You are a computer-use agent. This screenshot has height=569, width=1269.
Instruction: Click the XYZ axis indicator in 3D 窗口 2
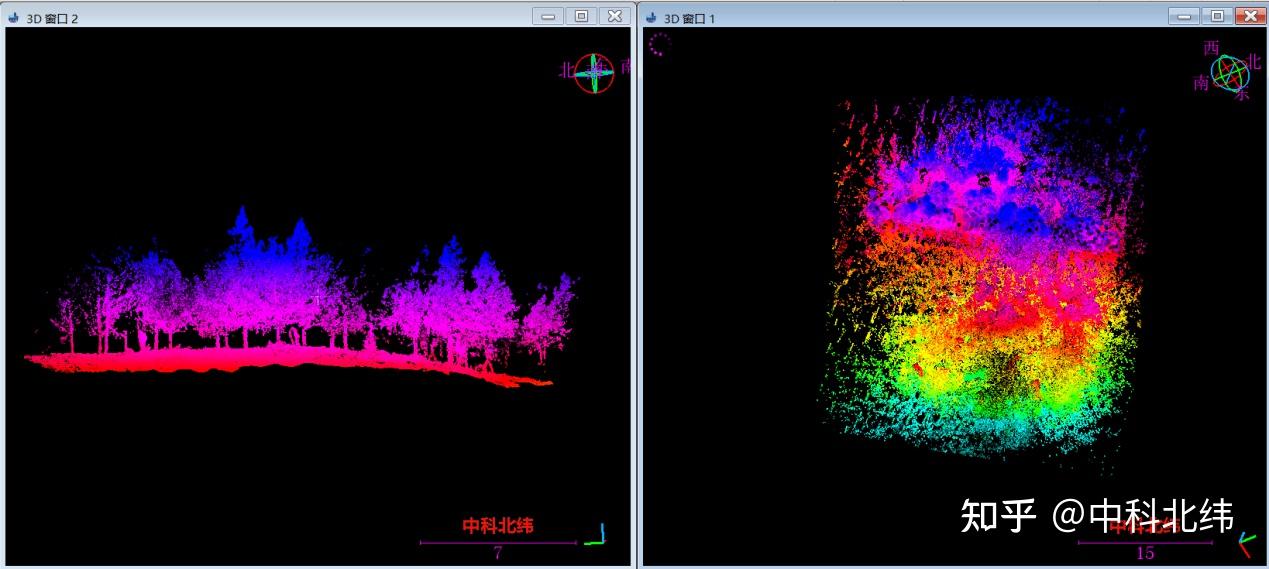596,535
